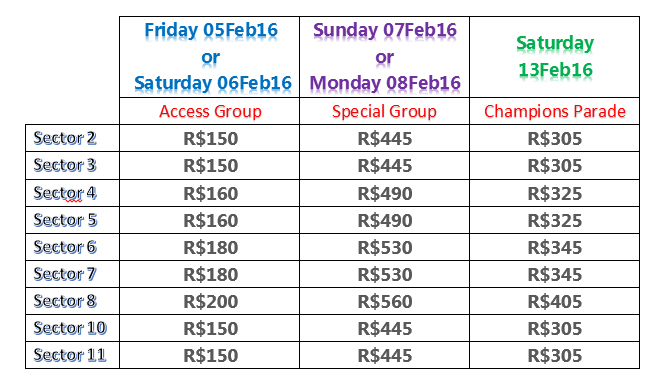Select the Champions Parade label cell
The height and width of the screenshot is (387, 663).
[555, 111]
